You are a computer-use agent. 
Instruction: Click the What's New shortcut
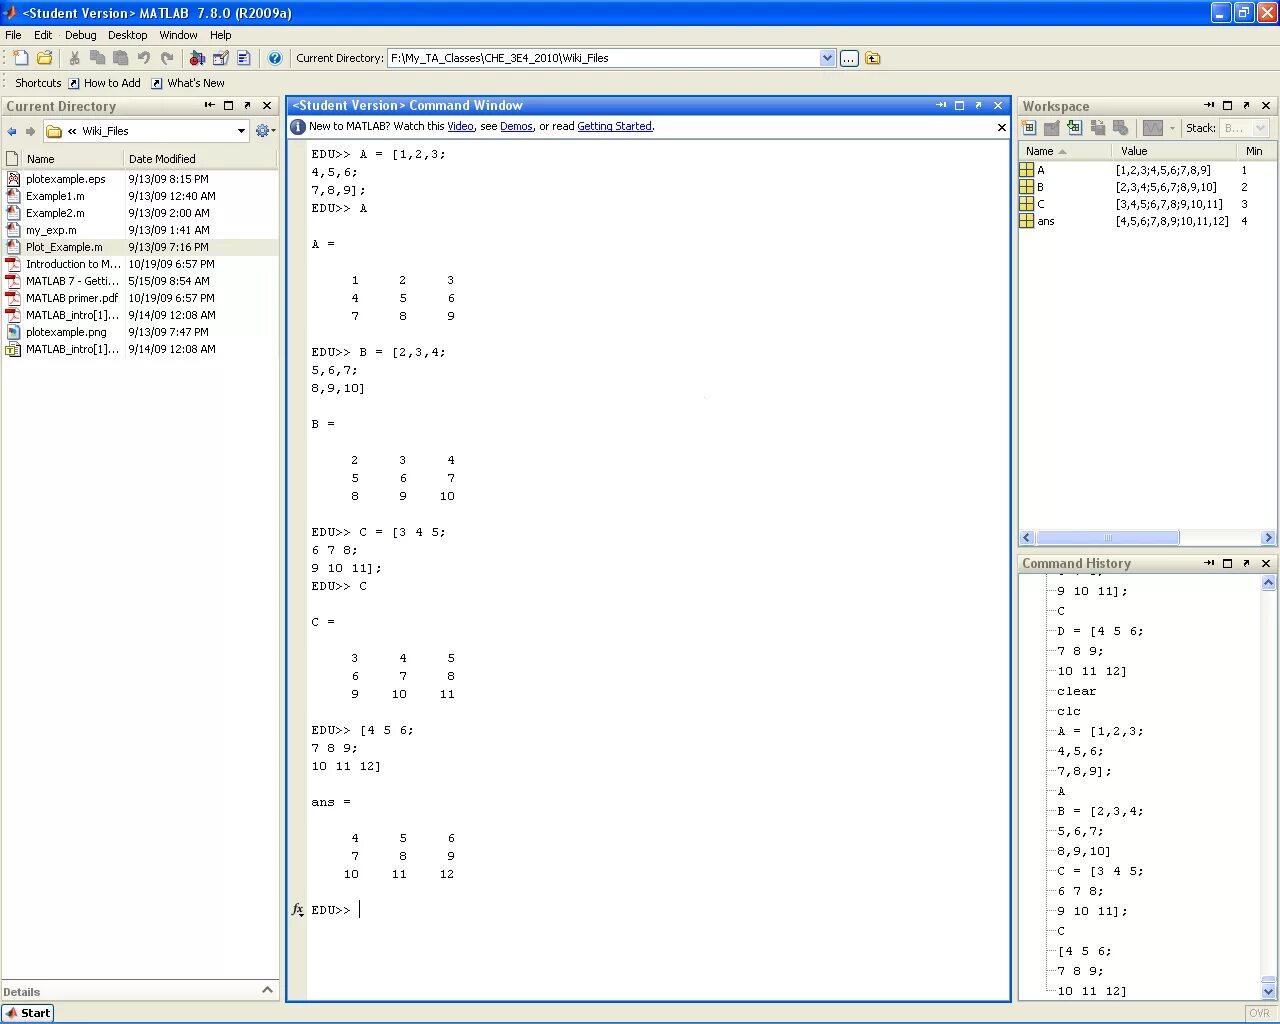click(188, 83)
